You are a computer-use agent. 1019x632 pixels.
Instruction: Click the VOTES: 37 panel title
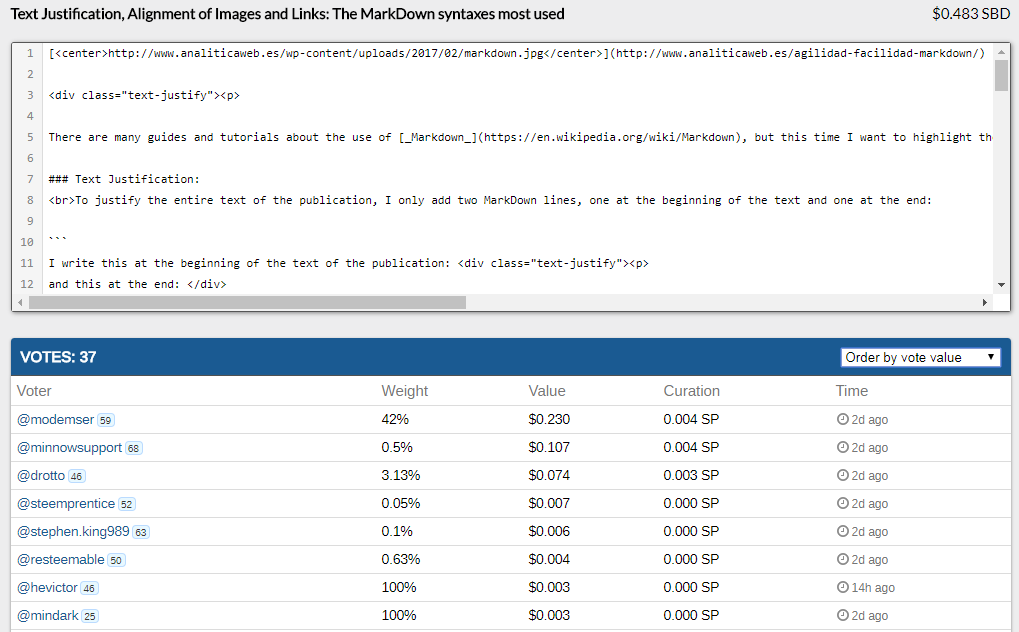[58, 357]
